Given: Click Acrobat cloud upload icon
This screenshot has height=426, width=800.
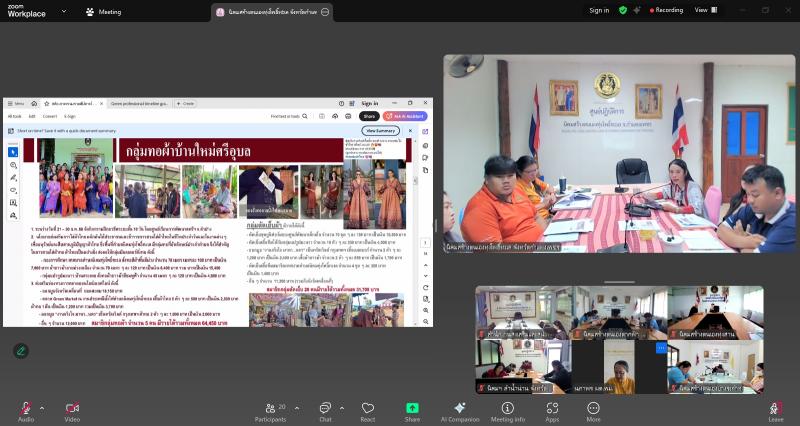Looking at the screenshot, I should point(335,116).
